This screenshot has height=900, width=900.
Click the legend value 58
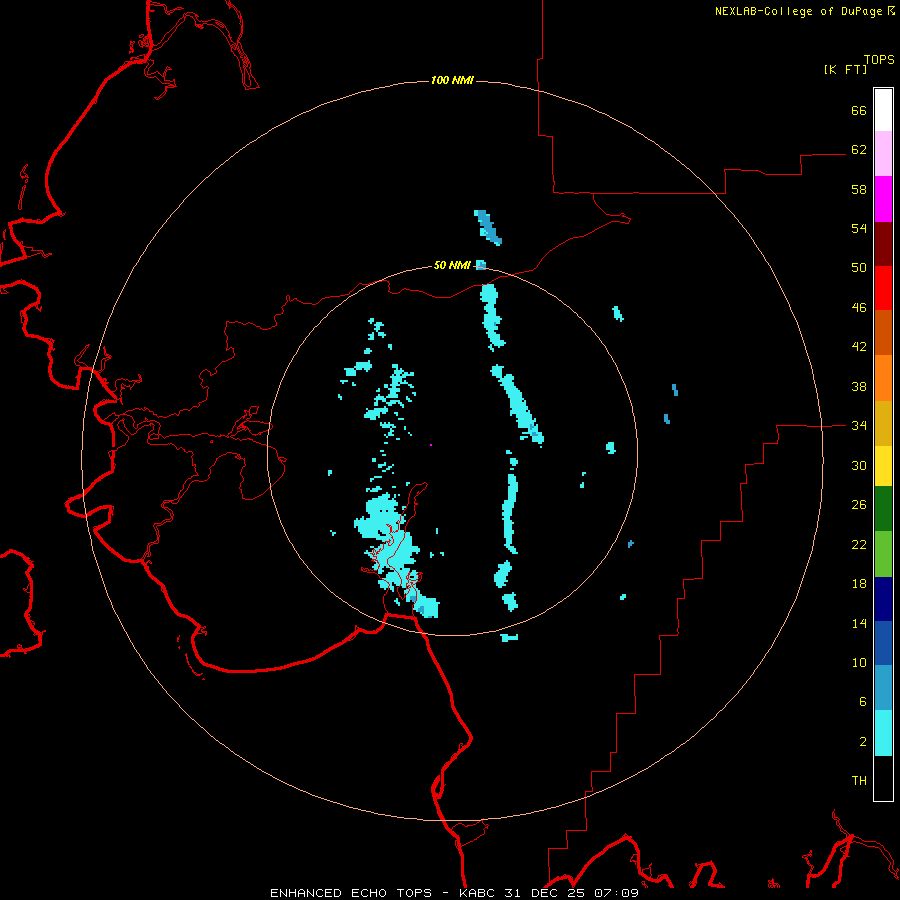coord(859,189)
